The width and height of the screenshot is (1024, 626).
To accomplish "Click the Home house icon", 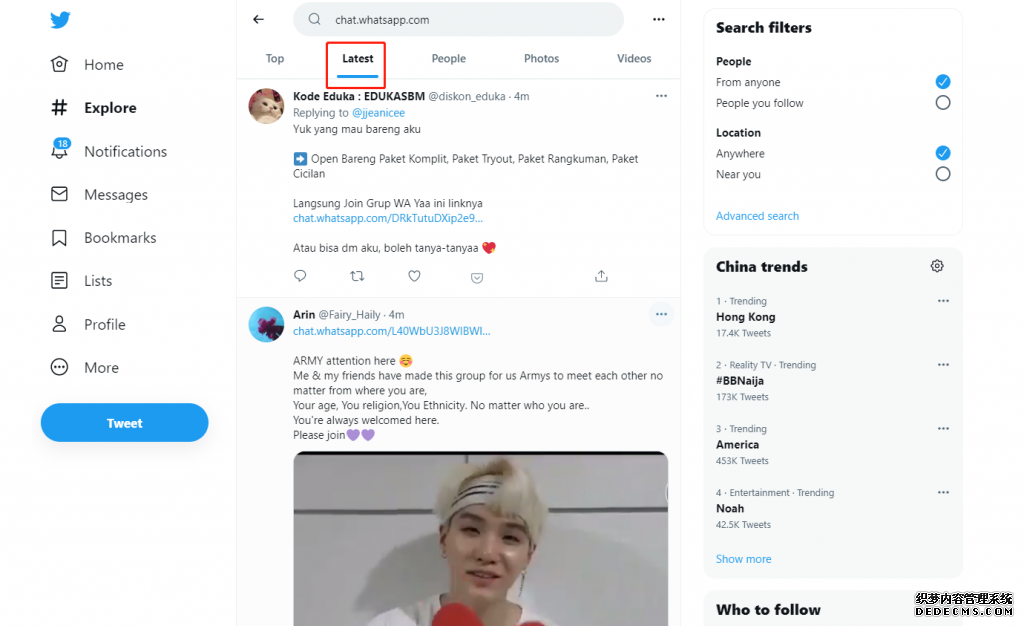I will 59,64.
